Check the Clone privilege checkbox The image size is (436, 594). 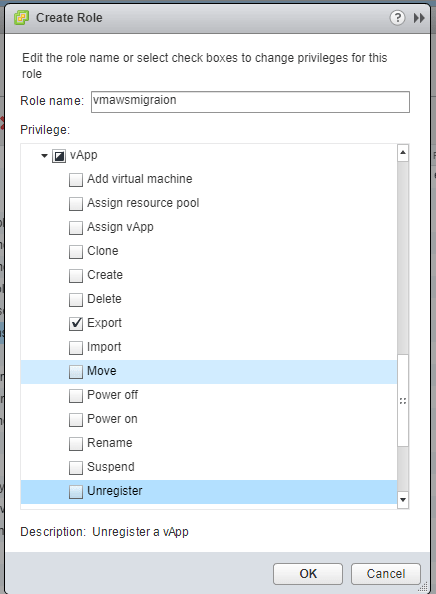click(76, 252)
